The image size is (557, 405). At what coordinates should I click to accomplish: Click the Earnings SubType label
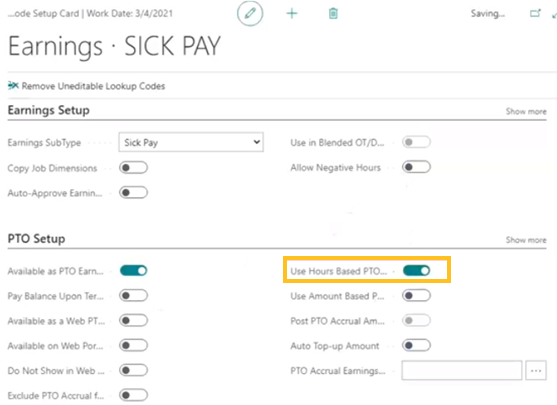click(44, 143)
